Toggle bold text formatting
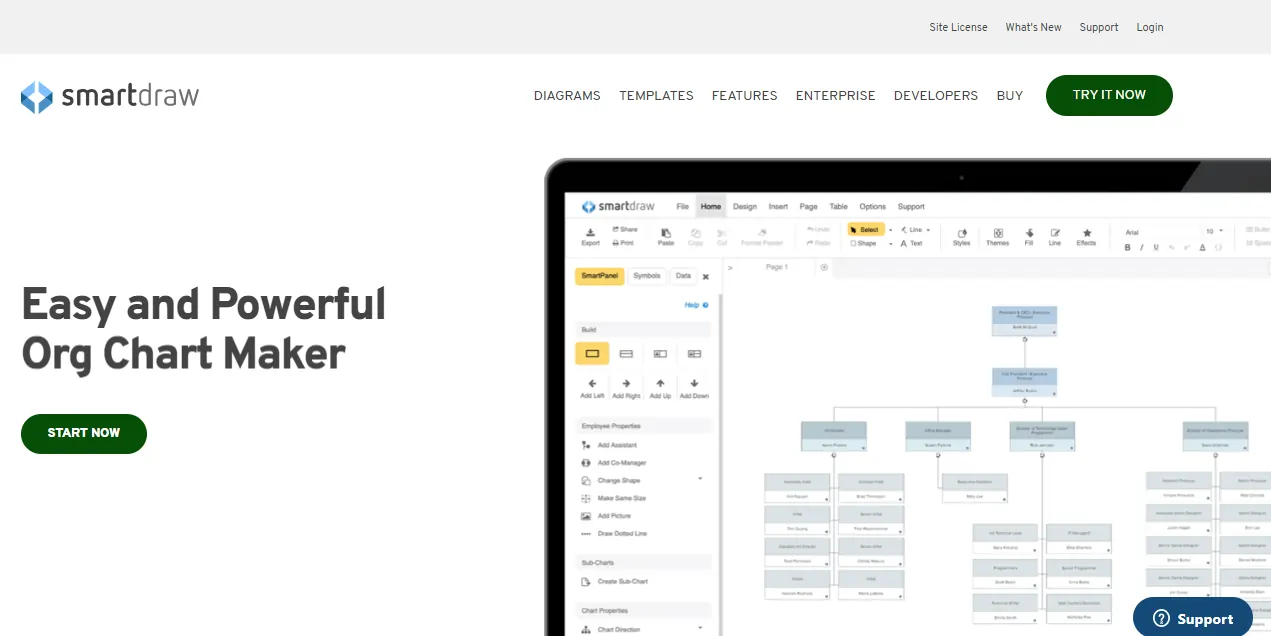Screen dimensions: 1271x636 [x=1128, y=247]
